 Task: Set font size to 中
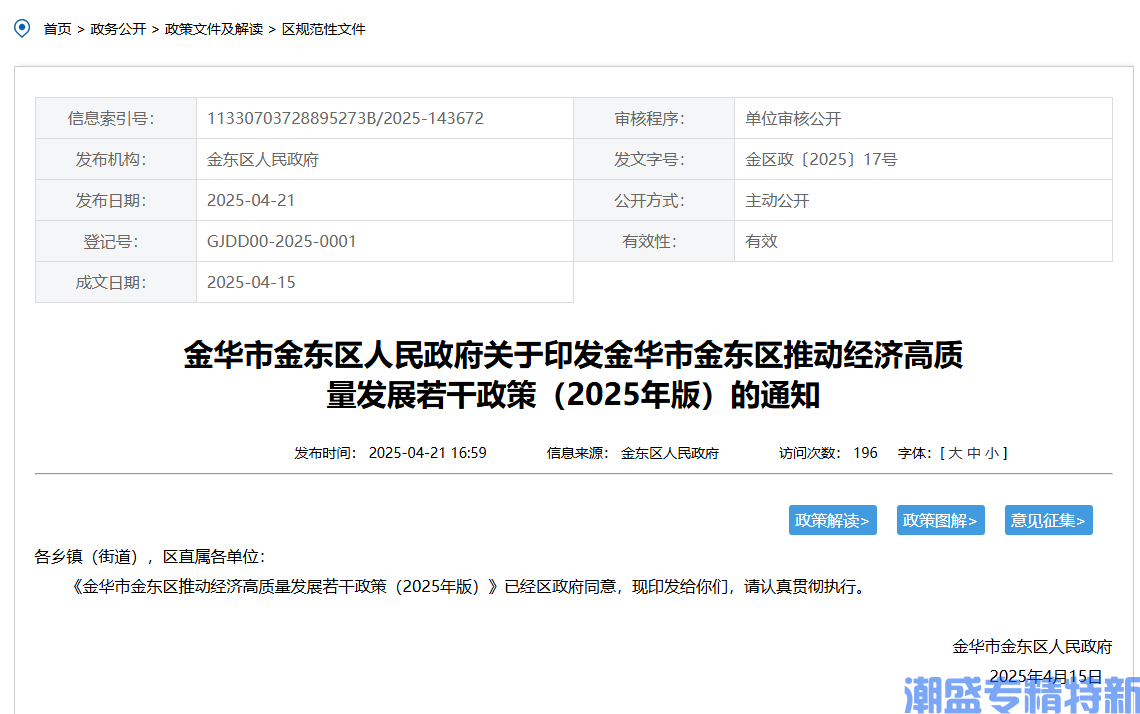pyautogui.click(x=974, y=453)
